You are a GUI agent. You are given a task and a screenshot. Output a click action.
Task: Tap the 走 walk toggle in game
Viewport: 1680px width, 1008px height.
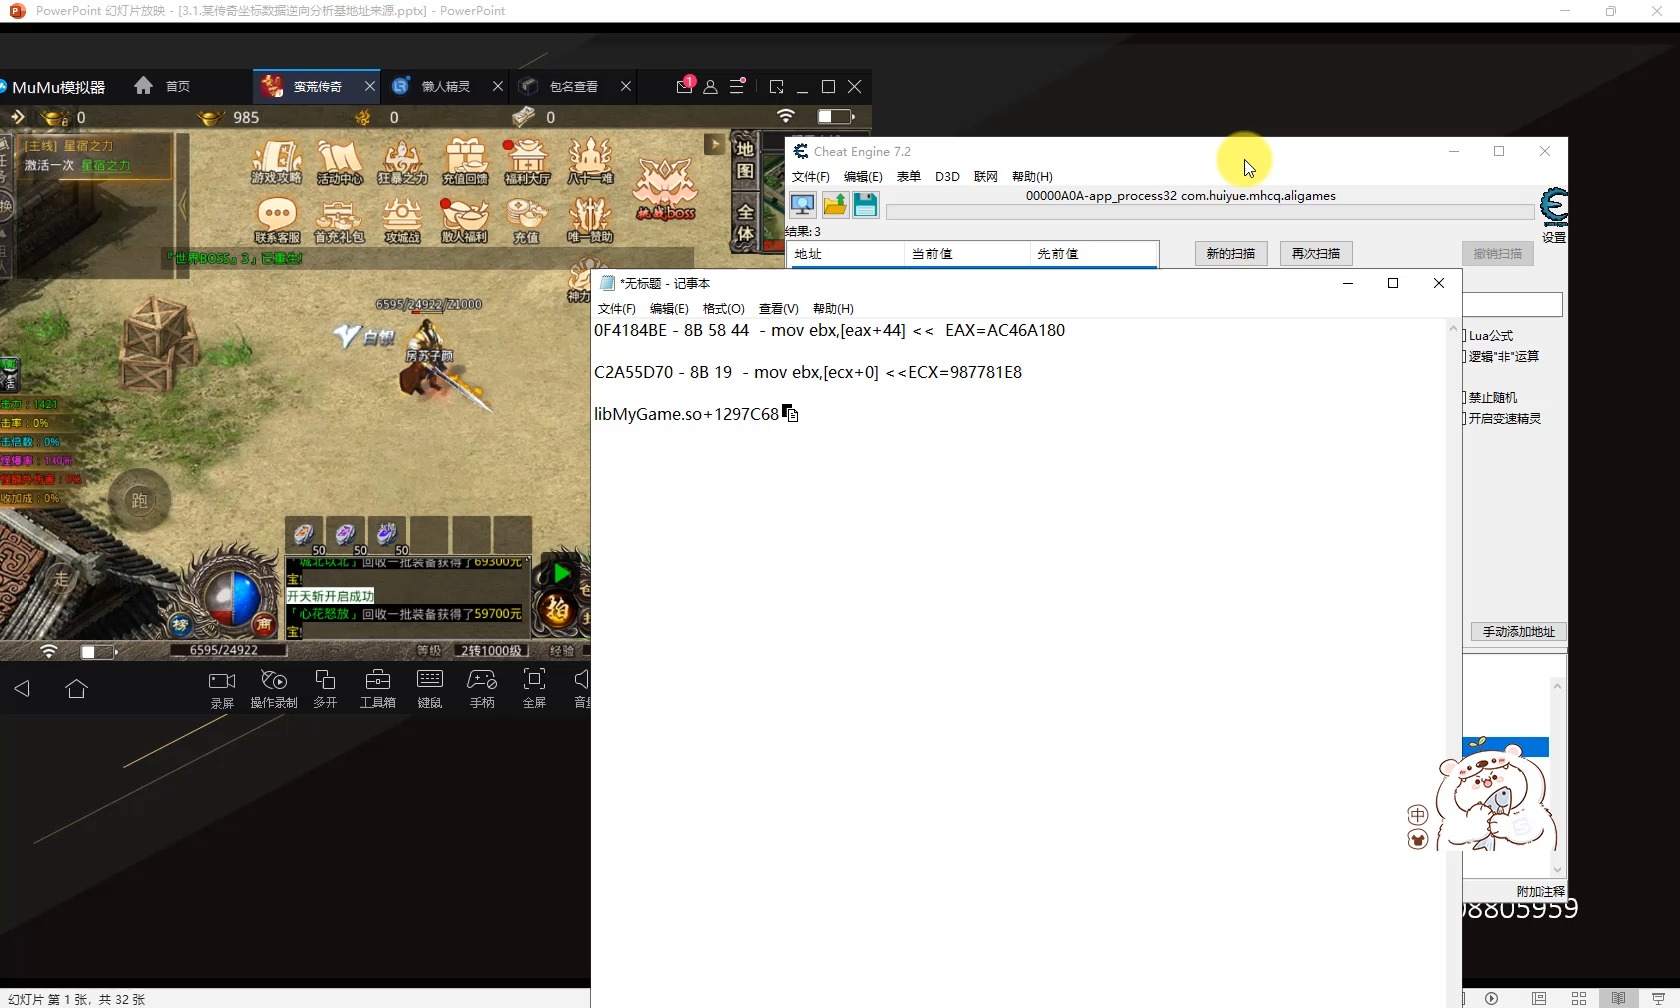pyautogui.click(x=61, y=579)
